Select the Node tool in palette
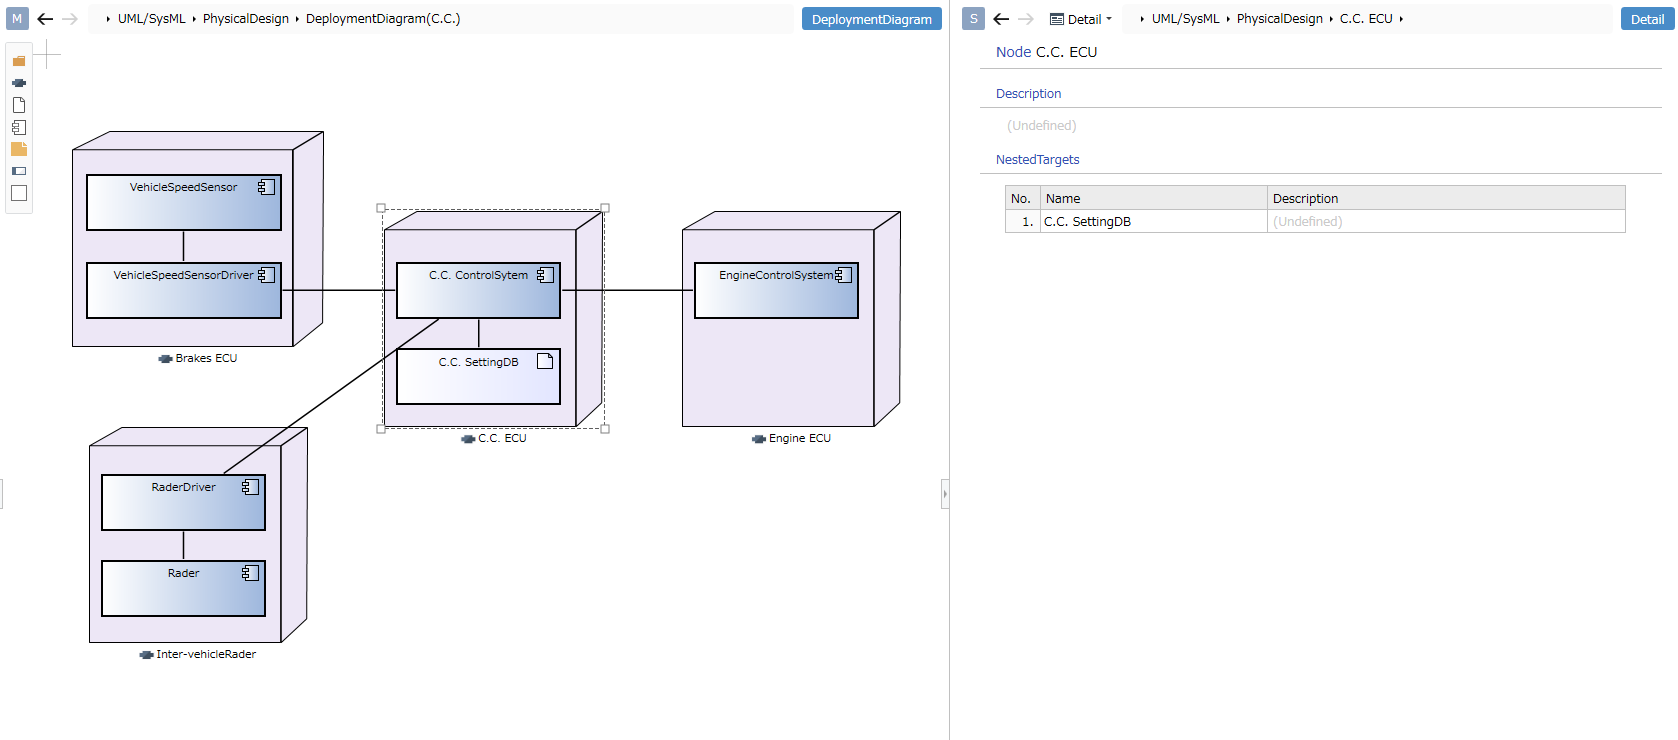 coord(19,83)
